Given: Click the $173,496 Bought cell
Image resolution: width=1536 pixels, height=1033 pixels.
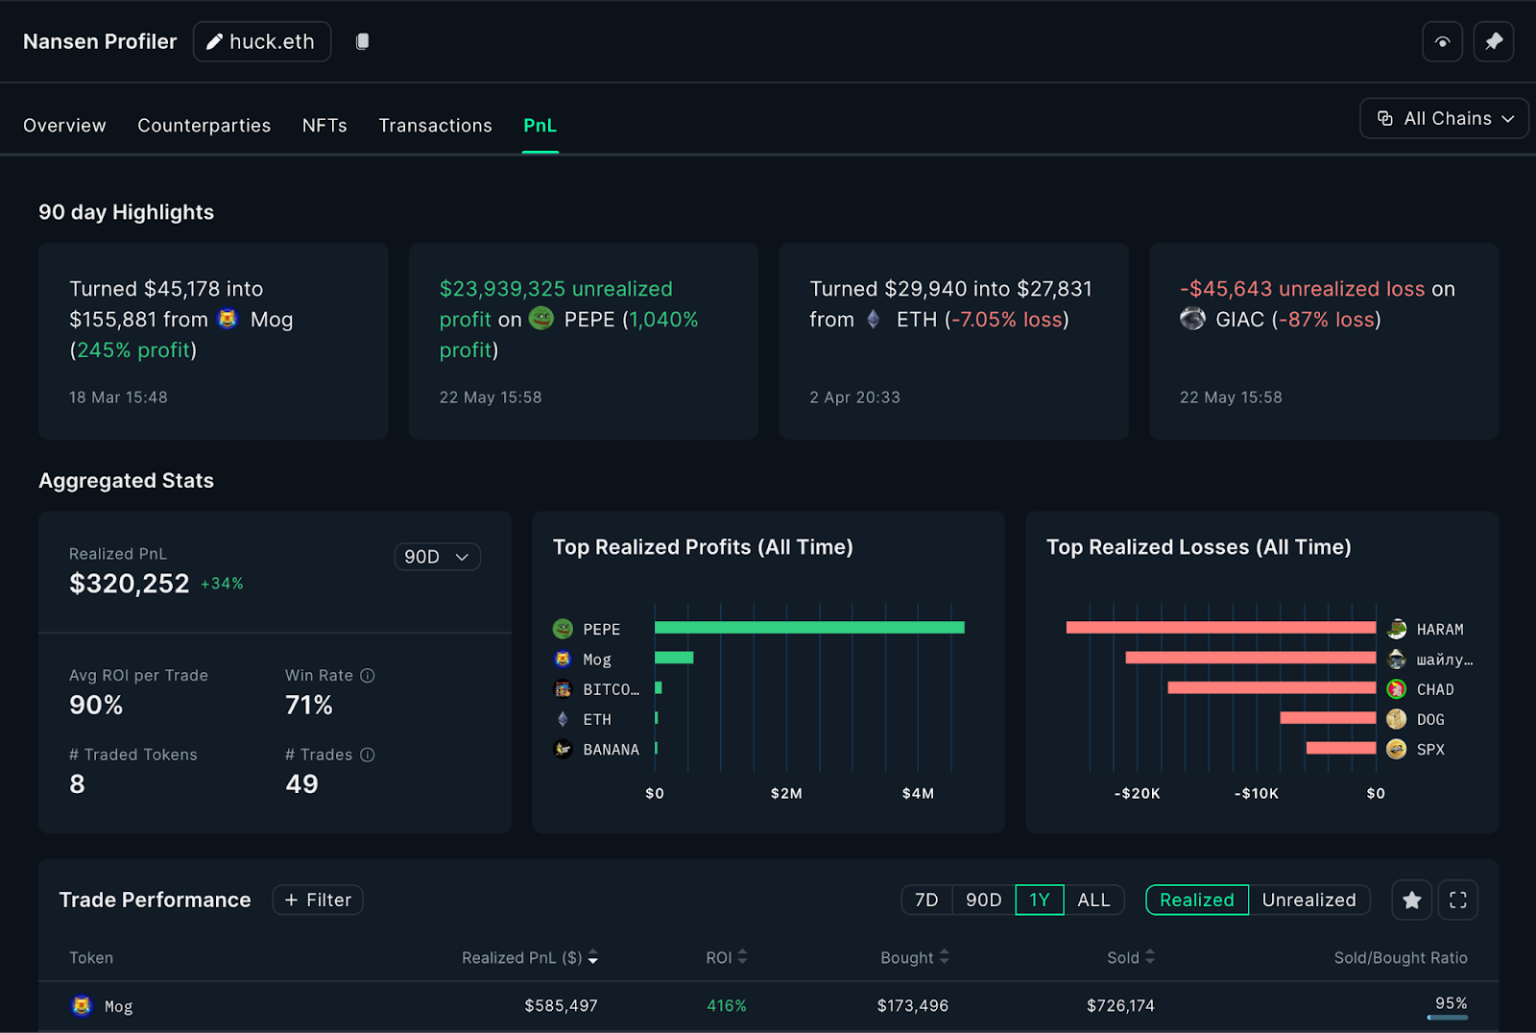Looking at the screenshot, I should coord(913,1006).
